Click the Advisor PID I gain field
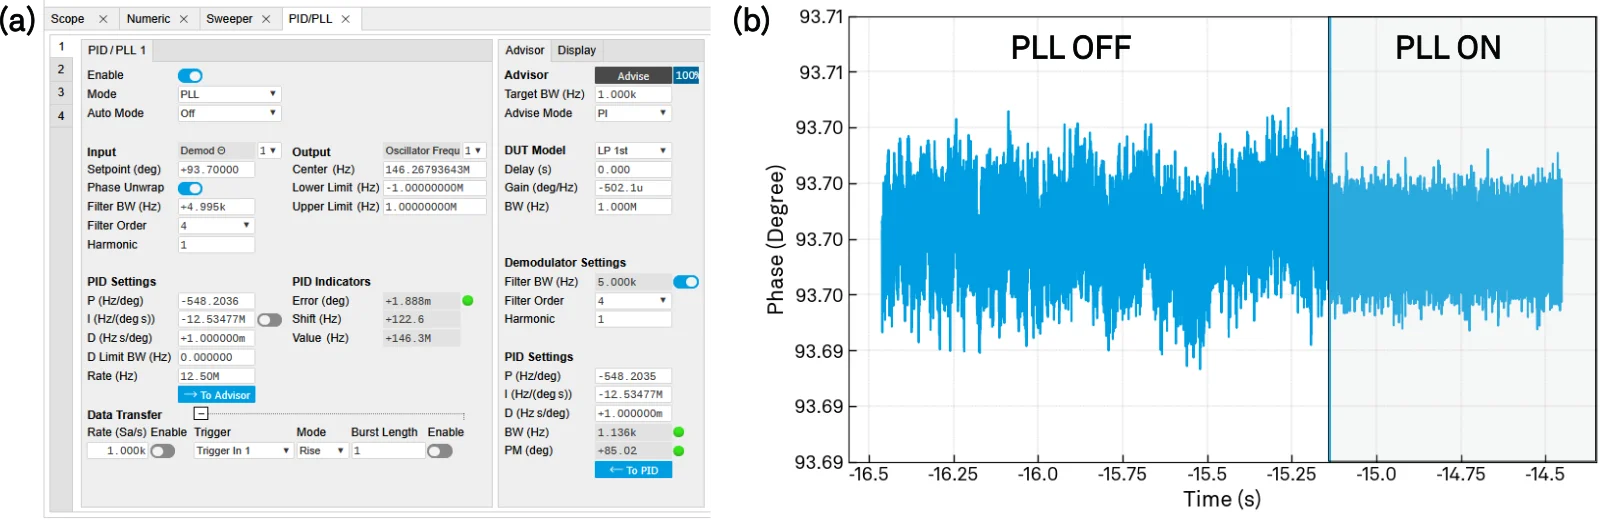This screenshot has width=1605, height=520. tap(633, 395)
